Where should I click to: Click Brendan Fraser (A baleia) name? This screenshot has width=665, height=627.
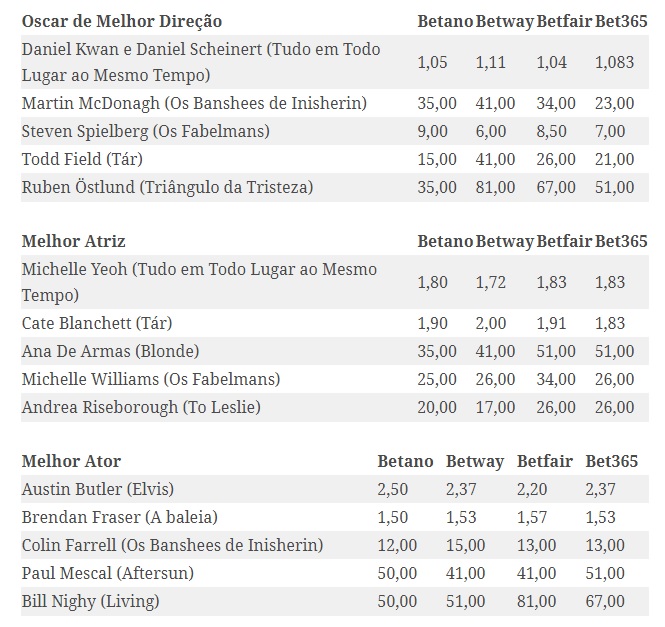pyautogui.click(x=120, y=517)
